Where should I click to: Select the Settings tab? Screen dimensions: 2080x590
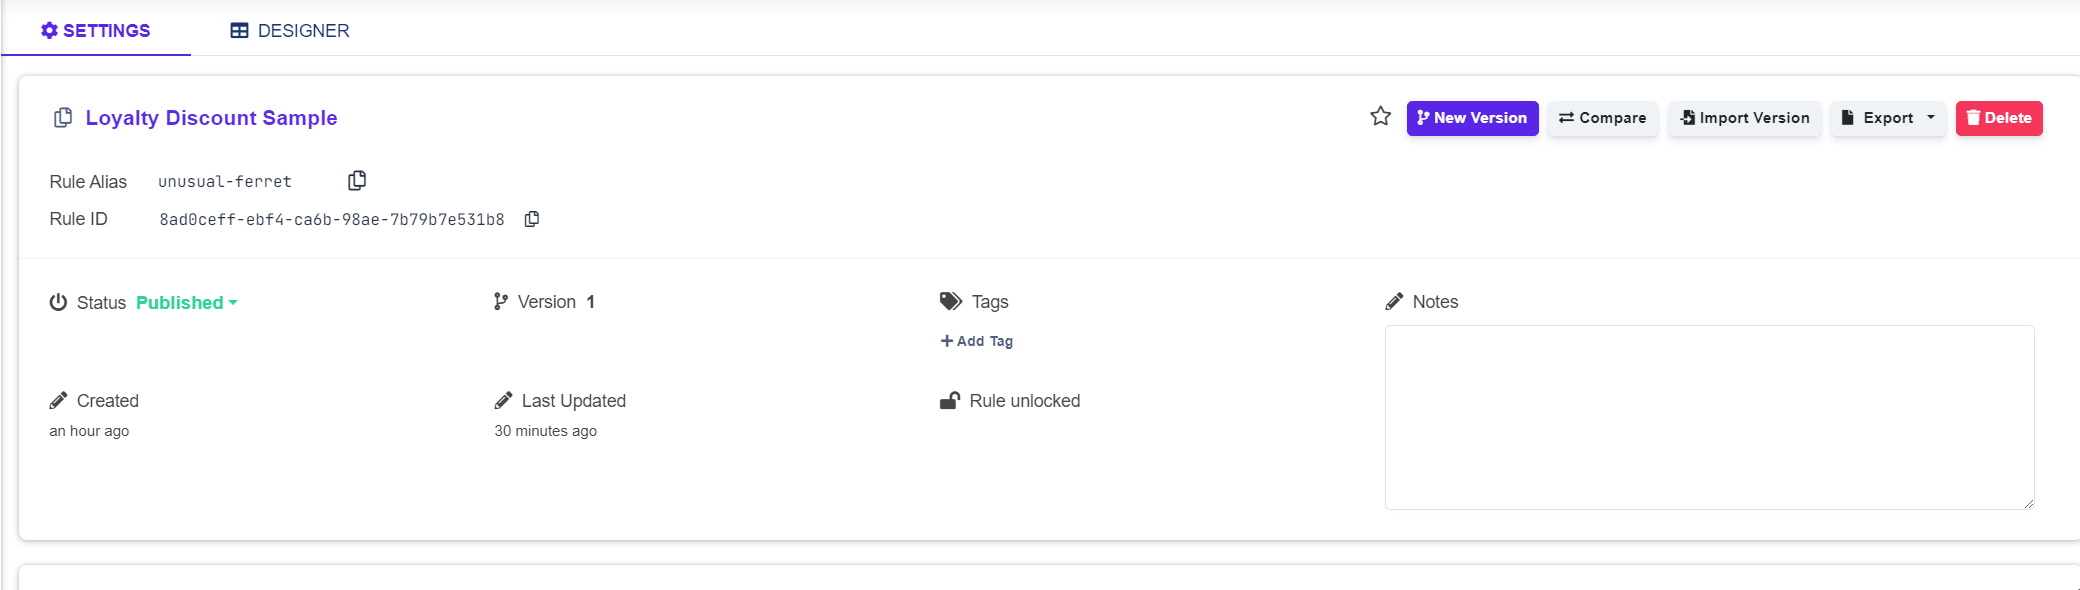[x=96, y=31]
